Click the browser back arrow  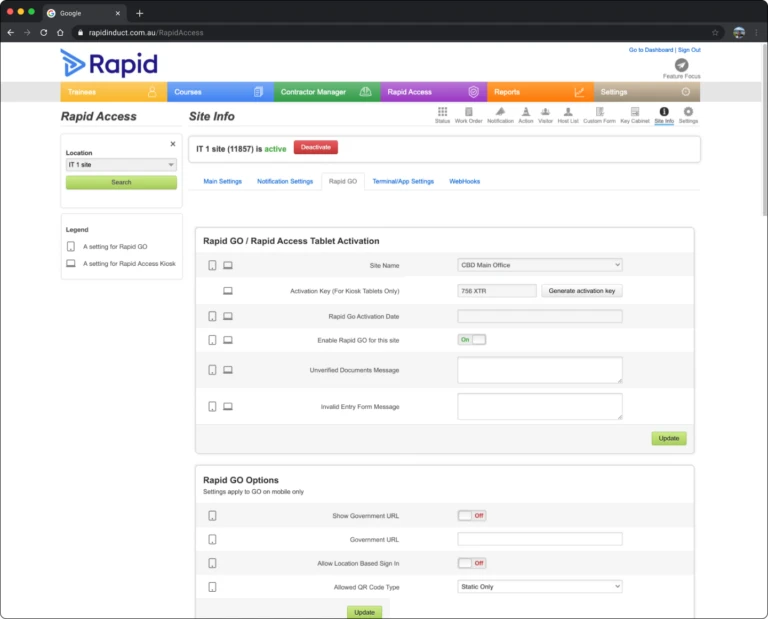(11, 32)
